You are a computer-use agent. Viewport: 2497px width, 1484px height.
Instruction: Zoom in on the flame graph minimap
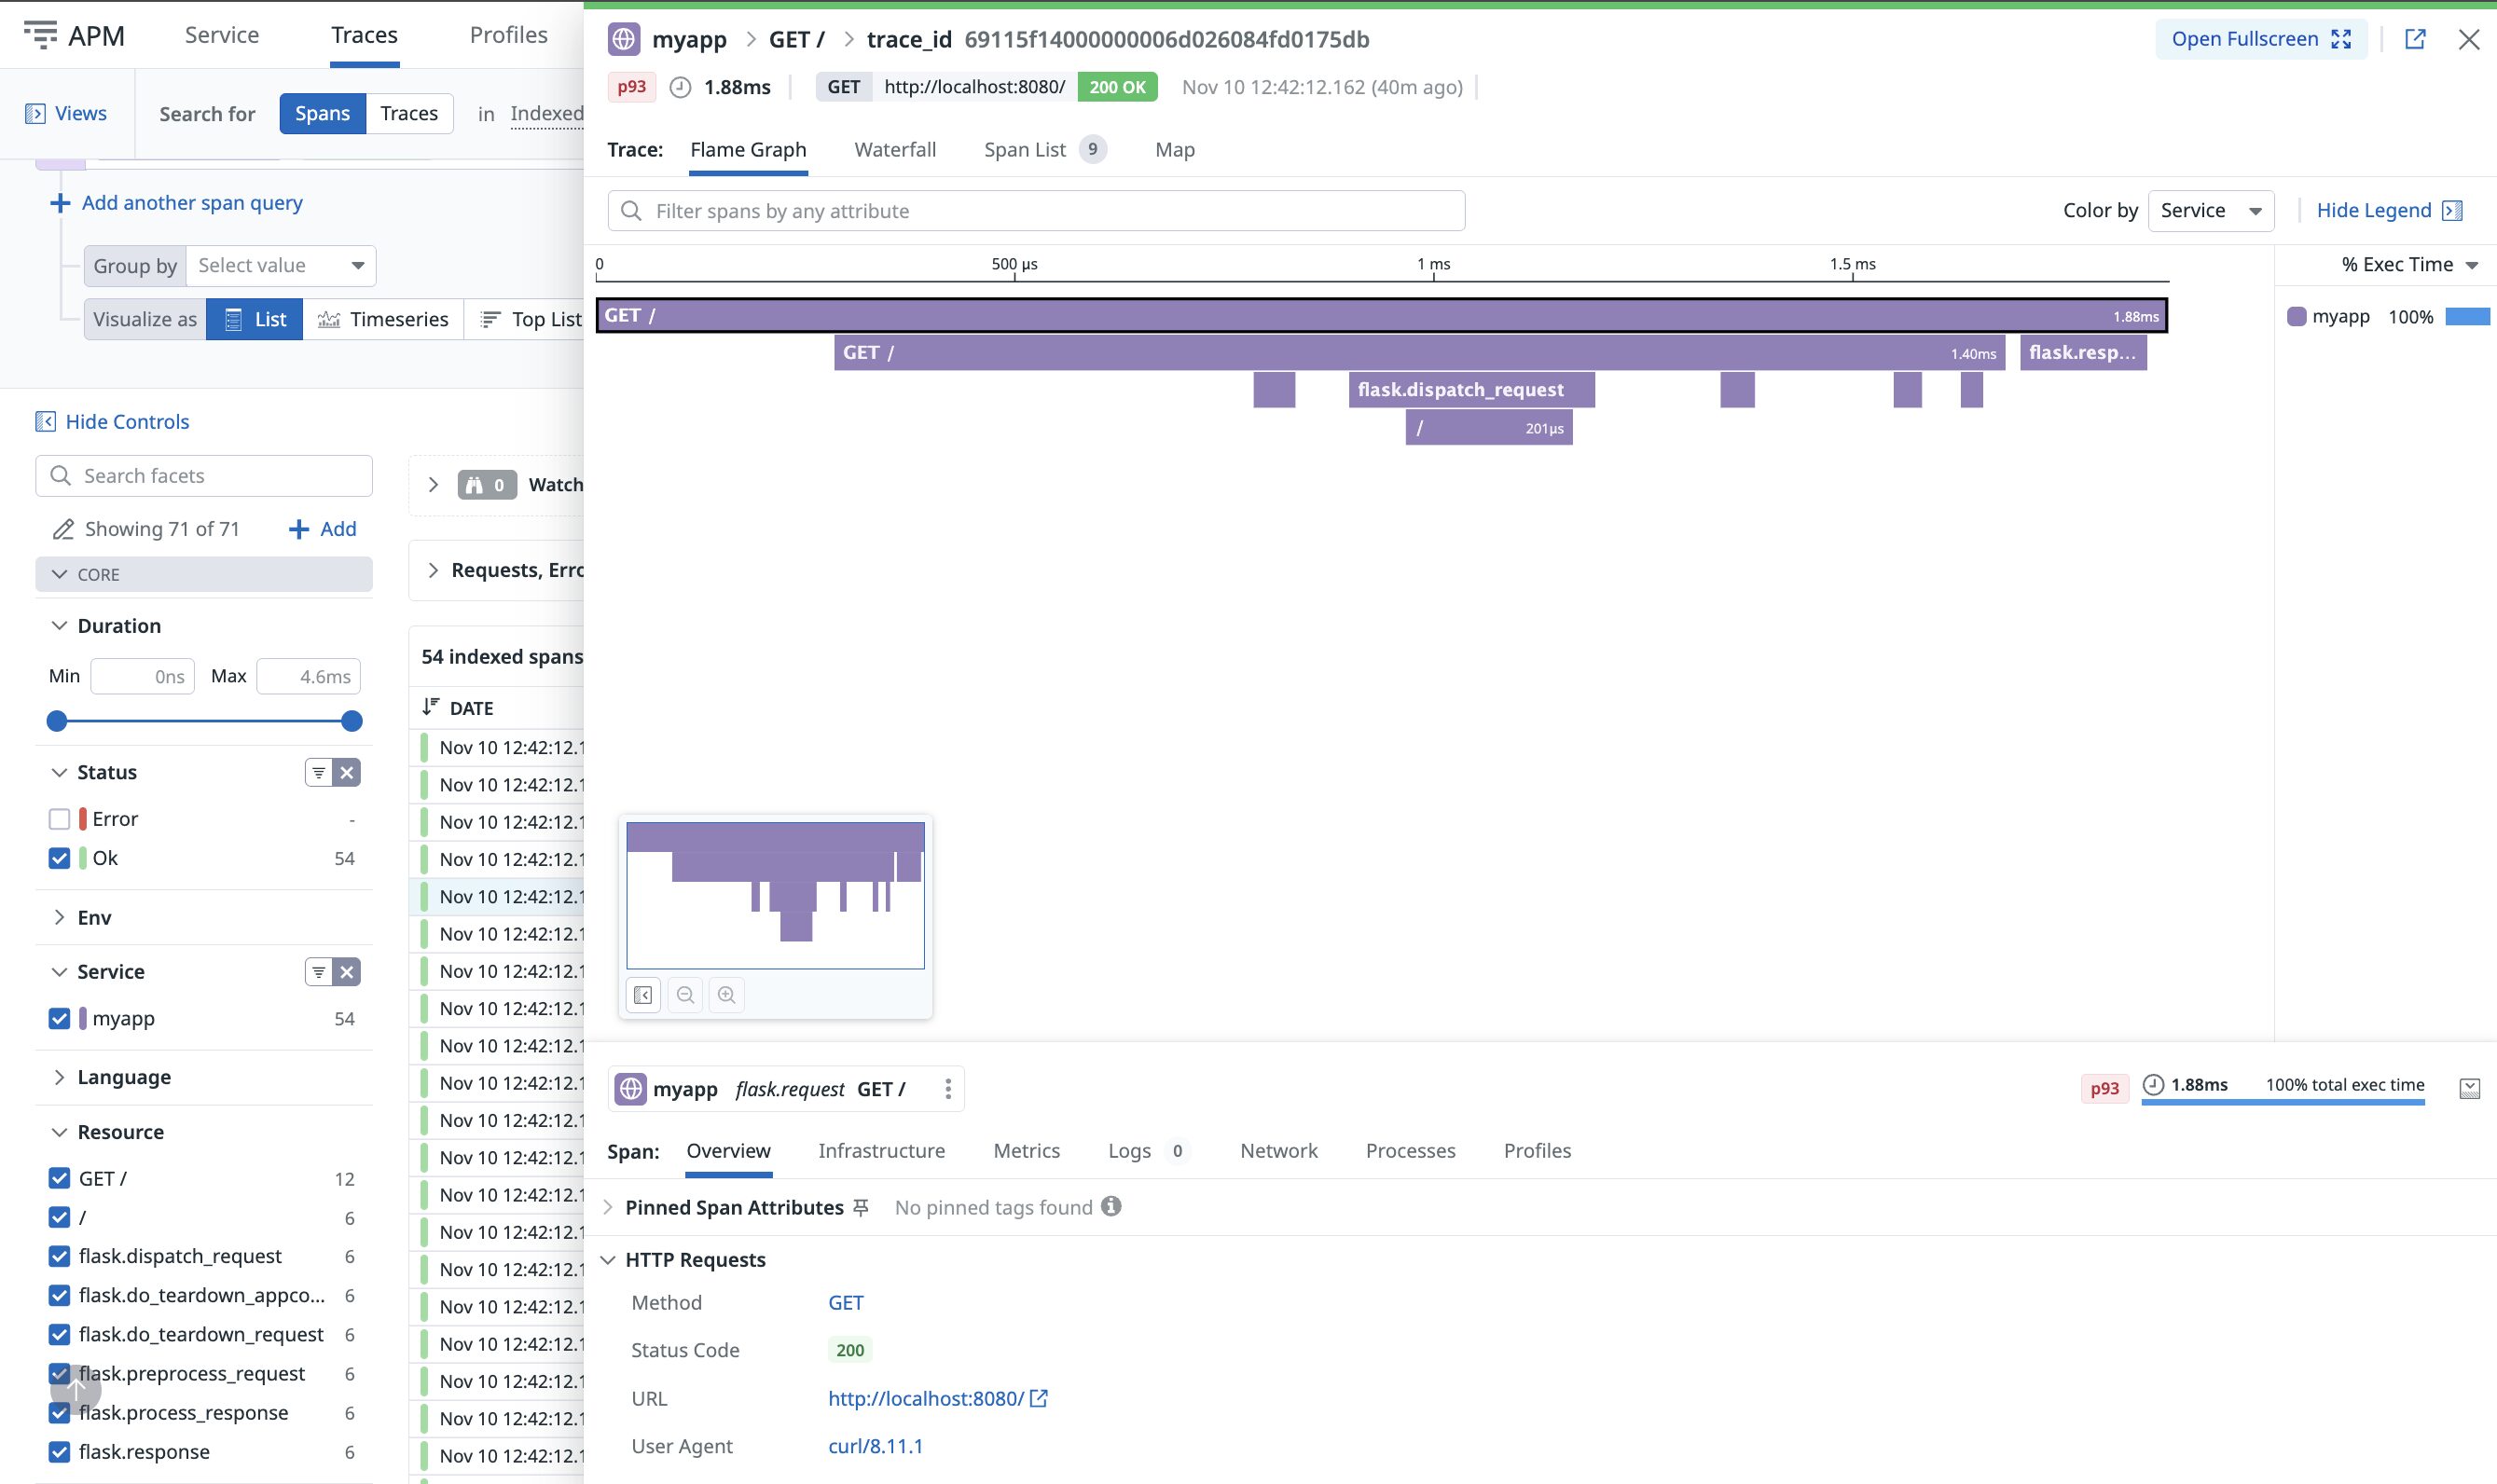pyautogui.click(x=727, y=994)
